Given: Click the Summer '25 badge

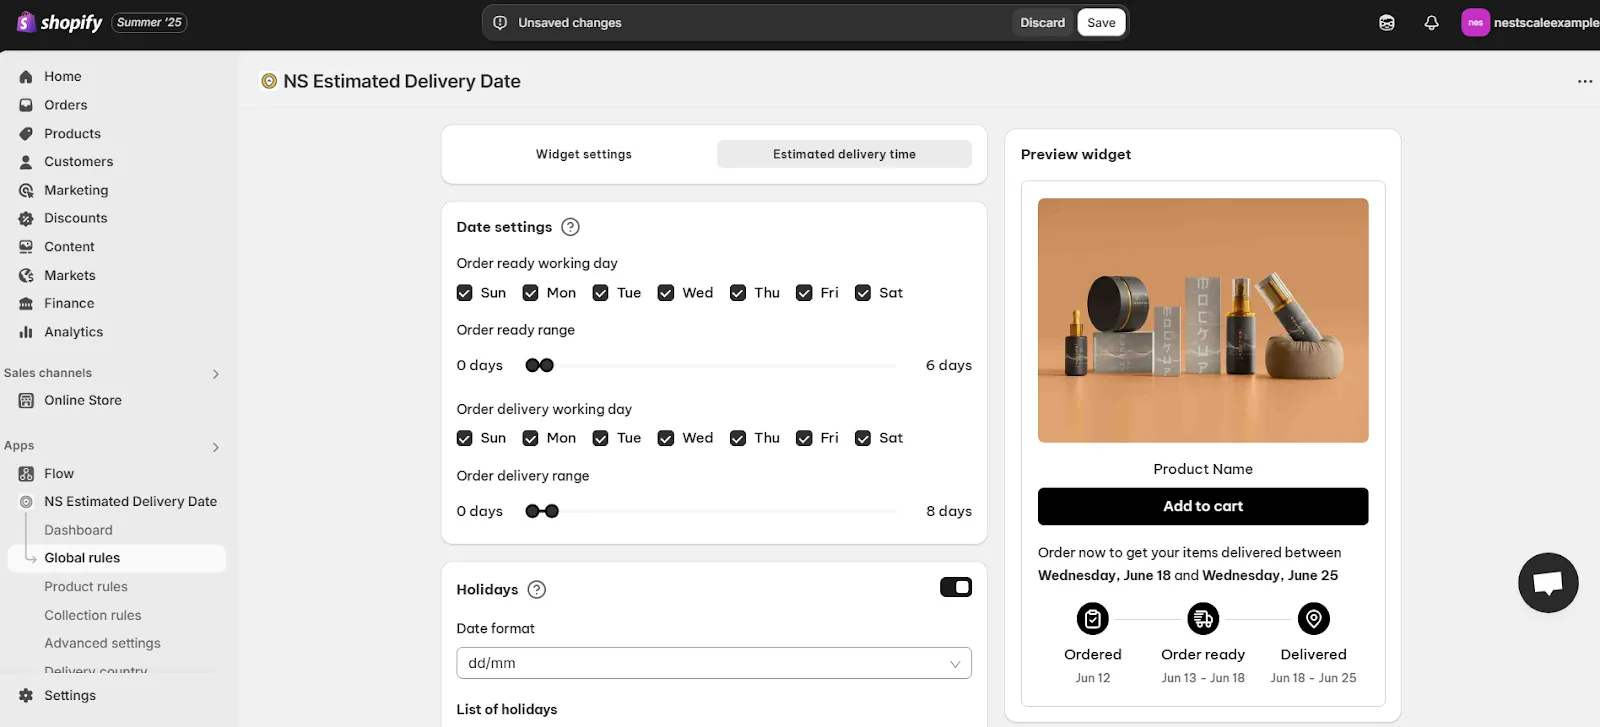Looking at the screenshot, I should [149, 22].
